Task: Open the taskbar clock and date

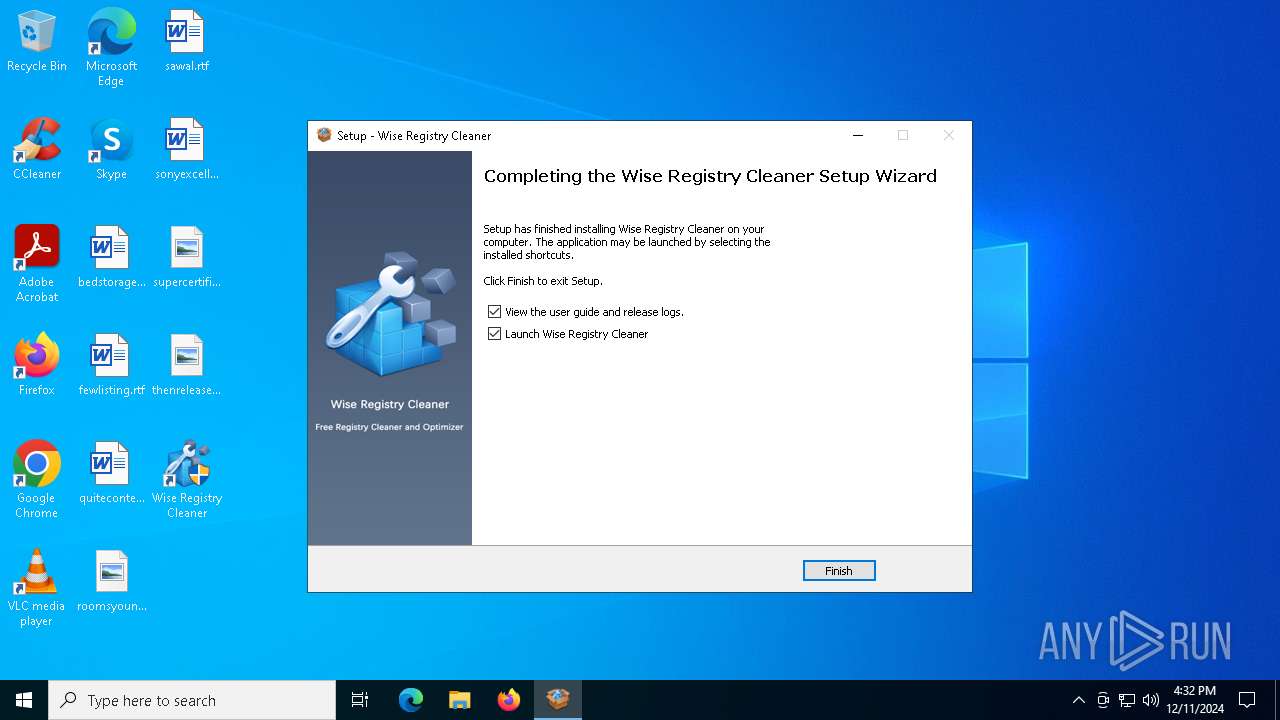Action: click(1195, 700)
